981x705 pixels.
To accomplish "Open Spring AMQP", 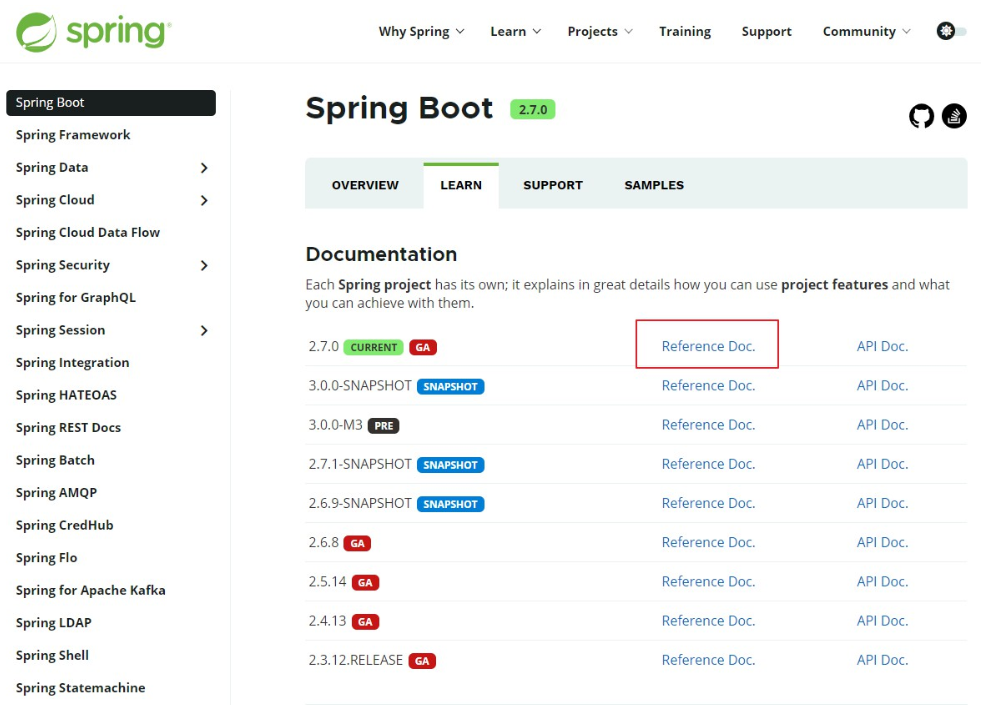I will [x=56, y=493].
